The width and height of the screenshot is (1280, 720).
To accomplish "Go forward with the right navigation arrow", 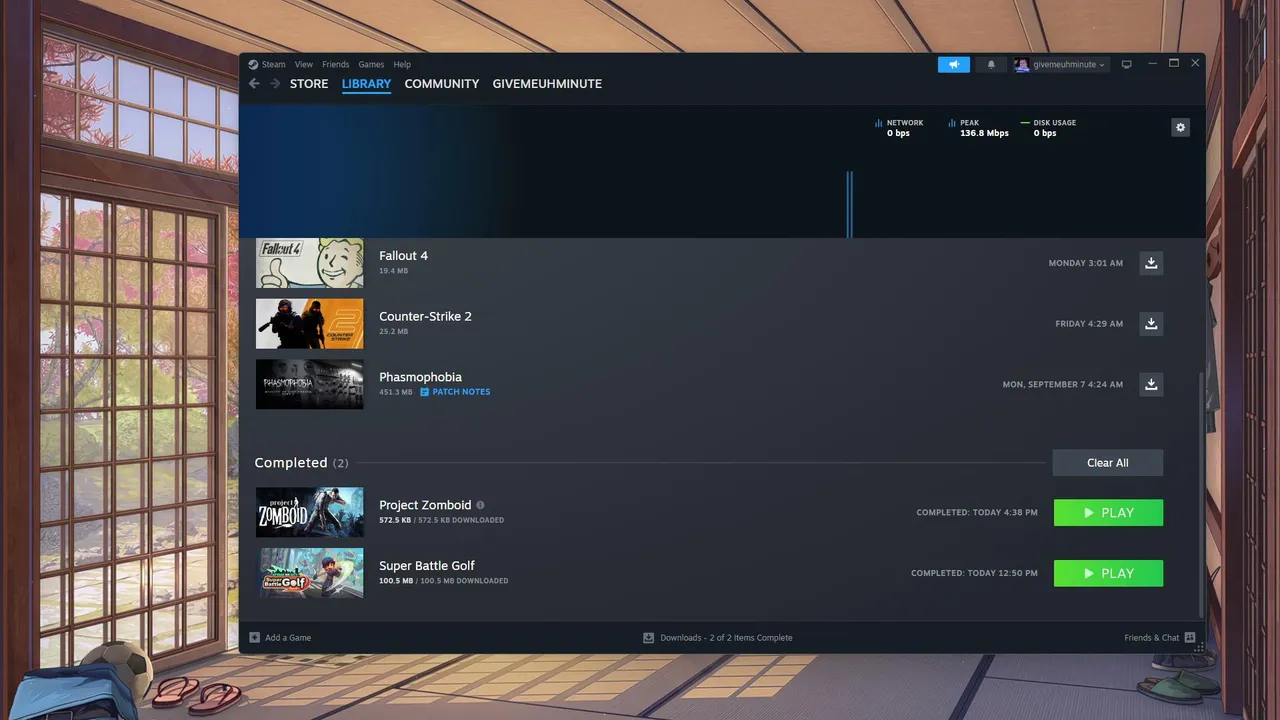I will [275, 84].
